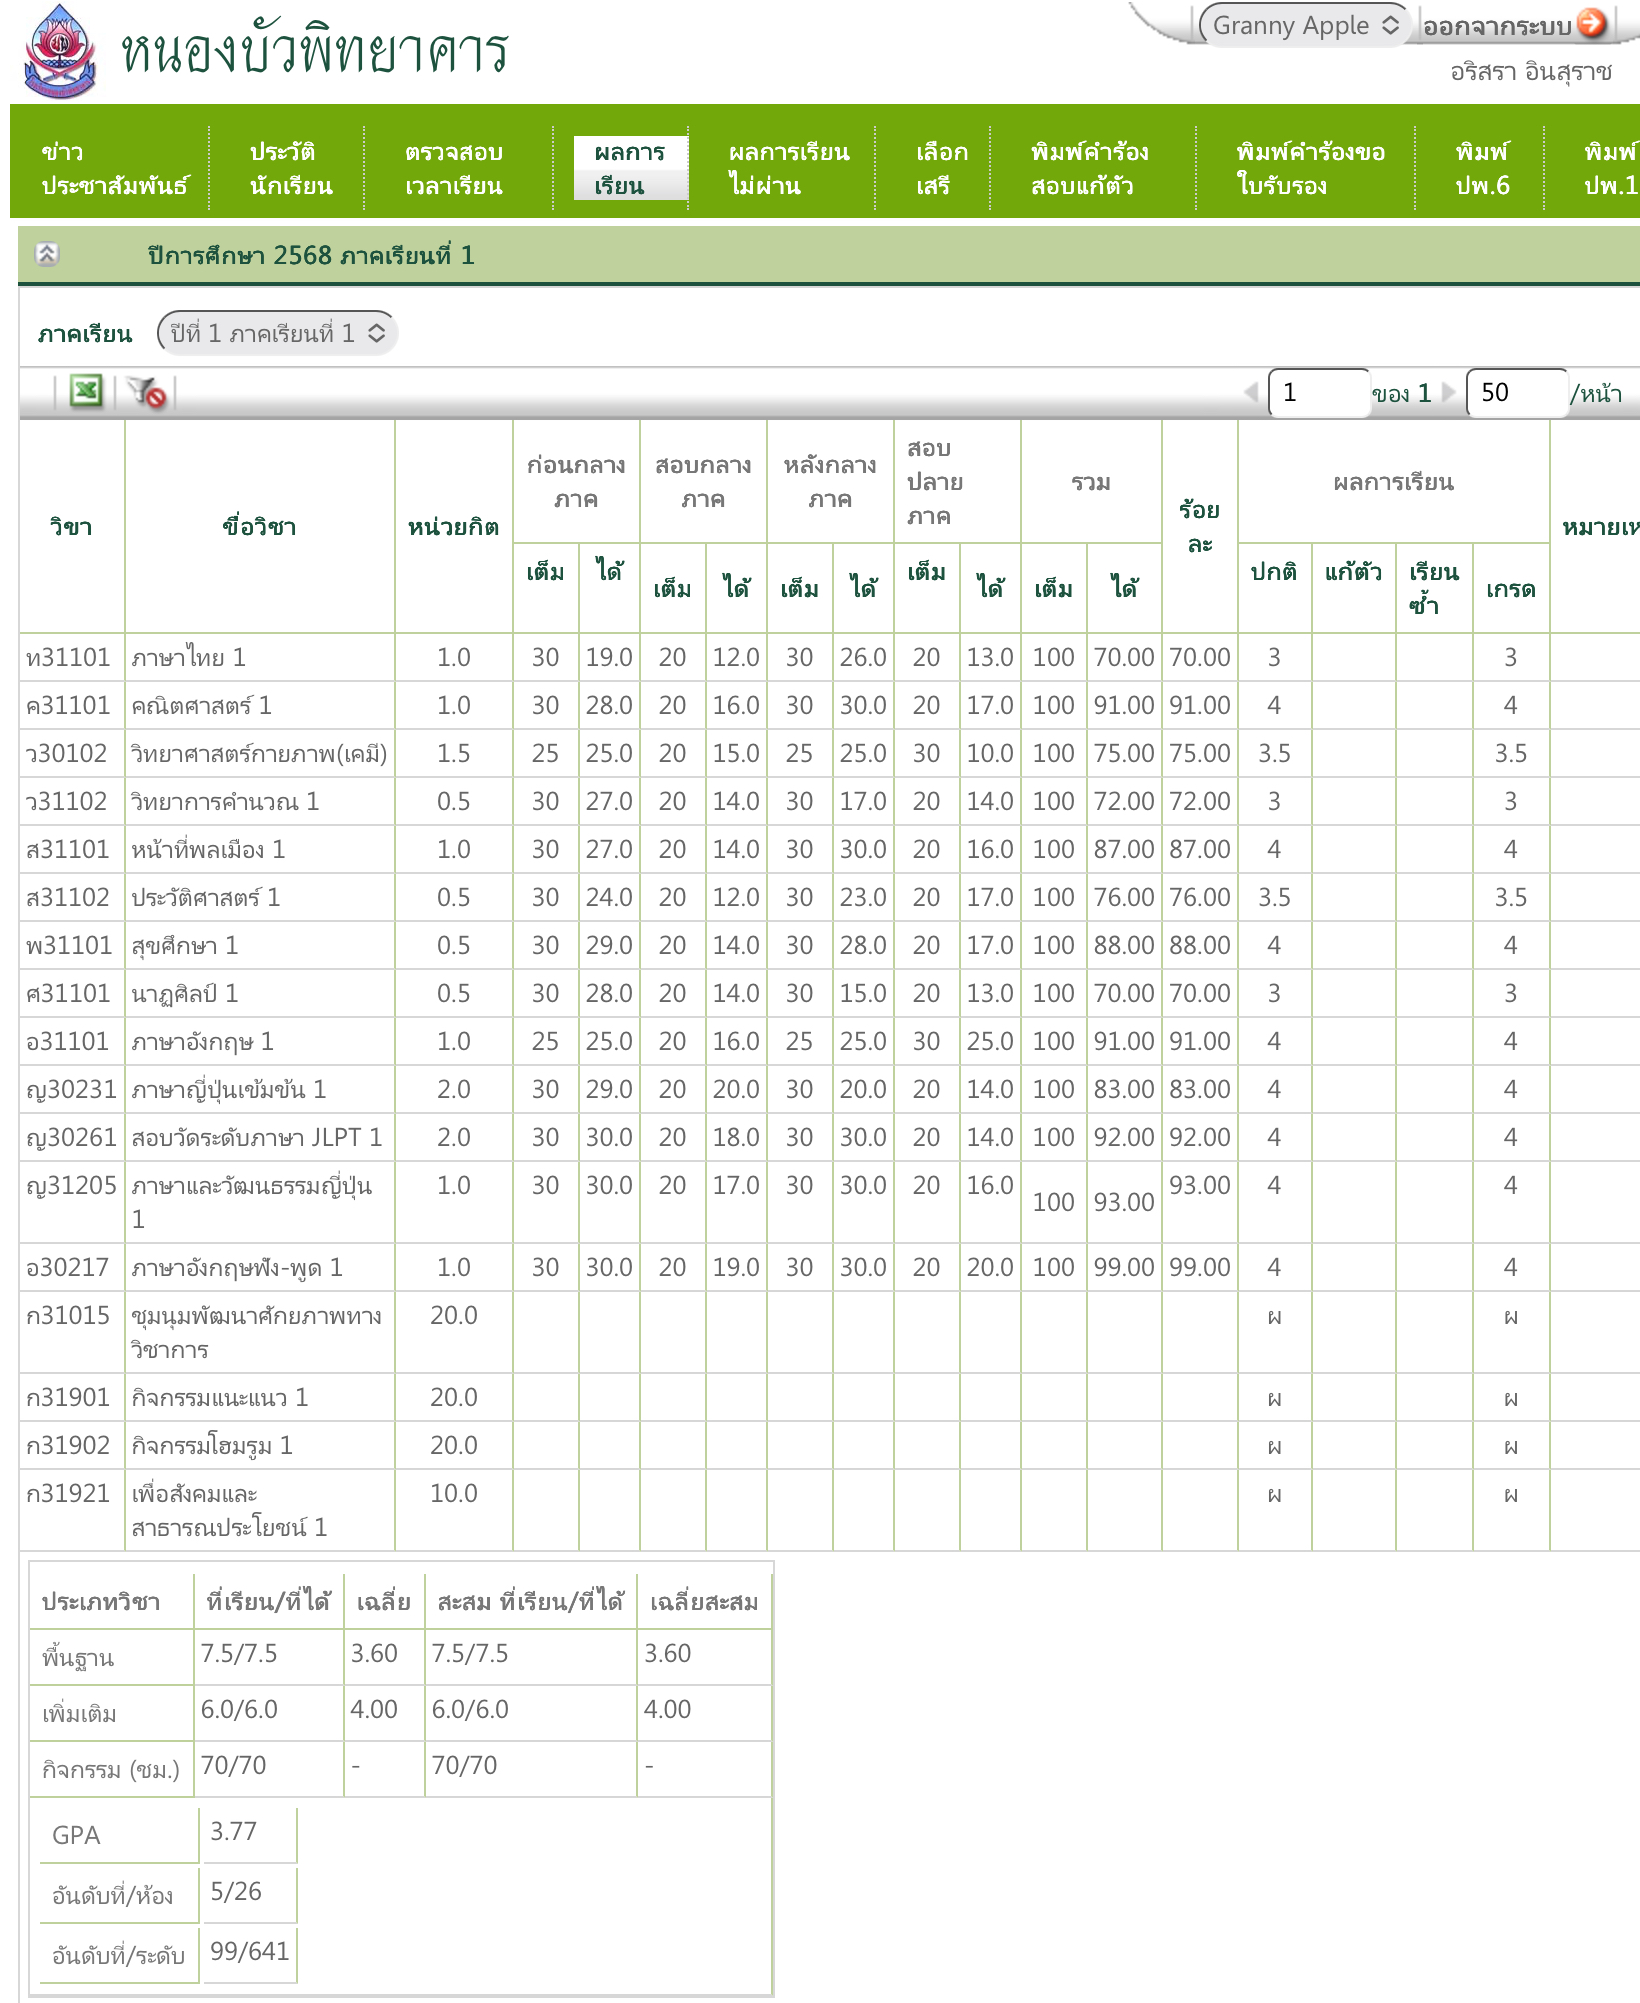The image size is (1640, 2003).
Task: Select the ผลการเรียน tab
Action: pos(629,168)
